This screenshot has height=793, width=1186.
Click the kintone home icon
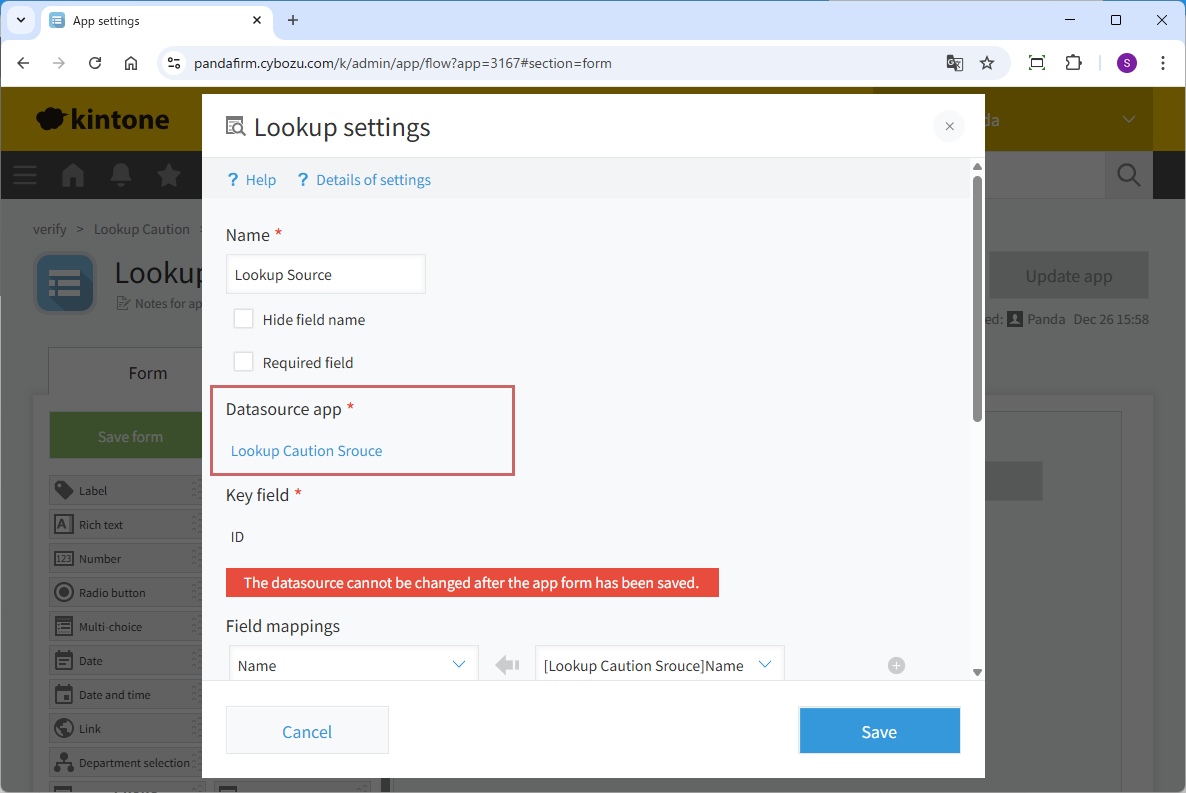(73, 176)
